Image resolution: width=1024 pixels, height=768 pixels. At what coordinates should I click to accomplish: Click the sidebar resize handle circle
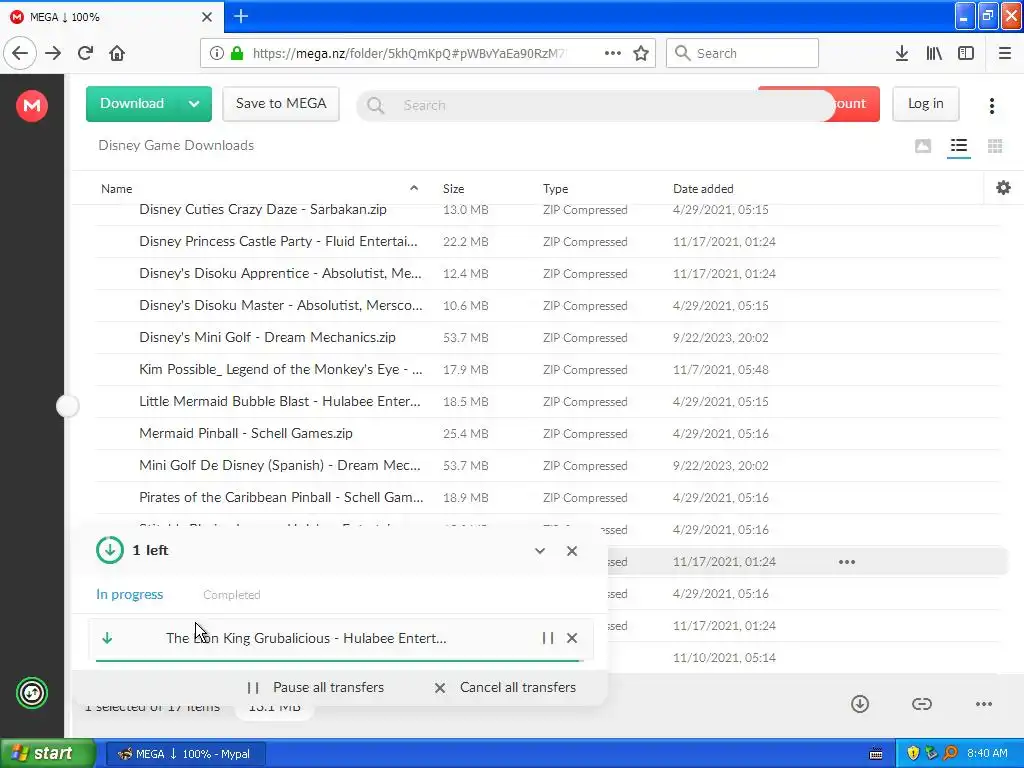click(67, 406)
